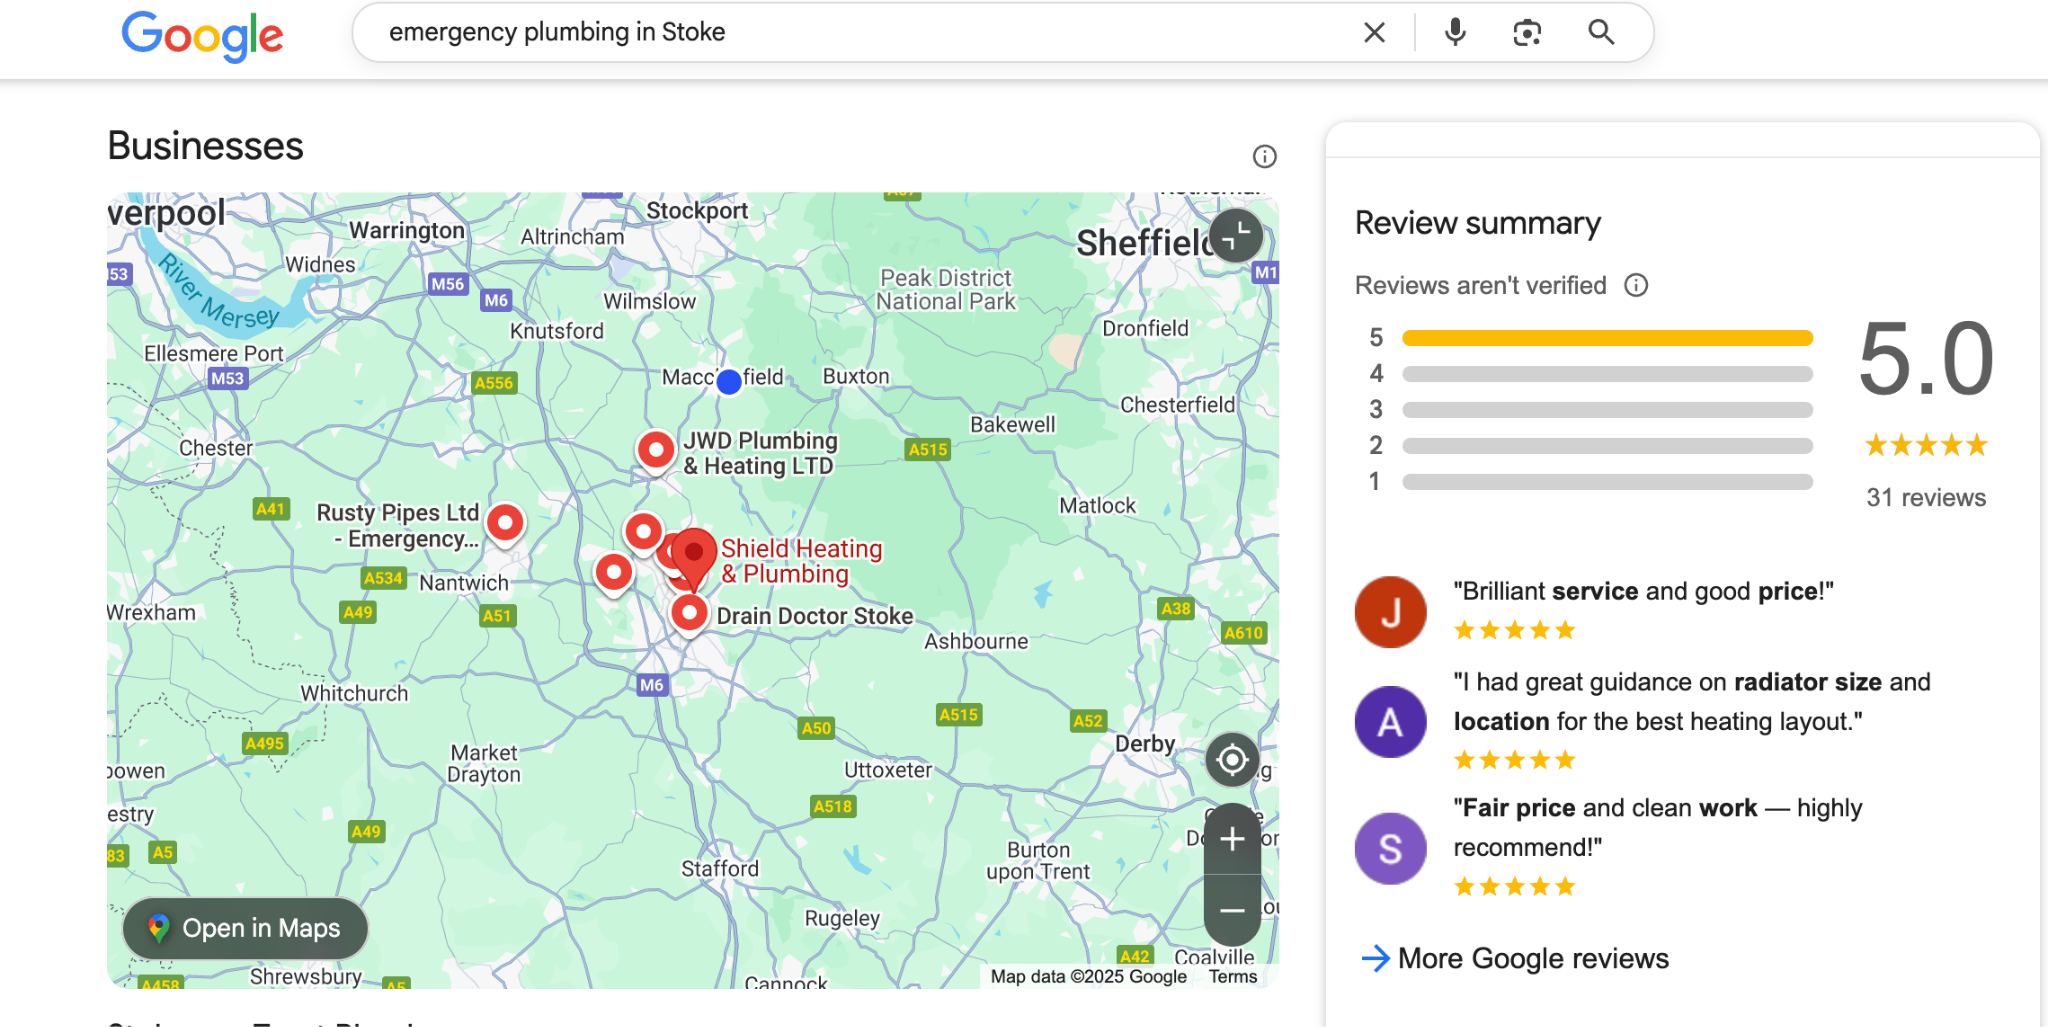Click Map data ©2025 Google text
This screenshot has height=1027, width=2048.
click(x=1089, y=977)
